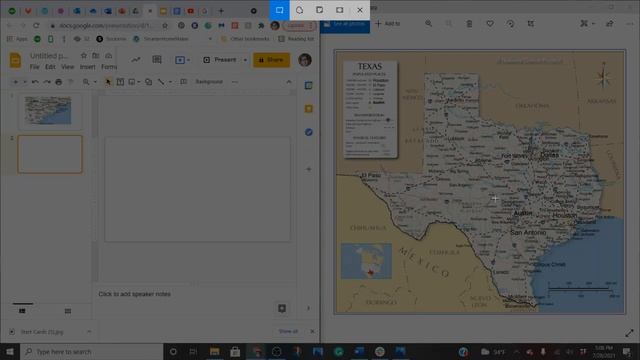The height and width of the screenshot is (360, 640).
Task: Click Zoom in icon in Photos app
Action: (429, 24)
